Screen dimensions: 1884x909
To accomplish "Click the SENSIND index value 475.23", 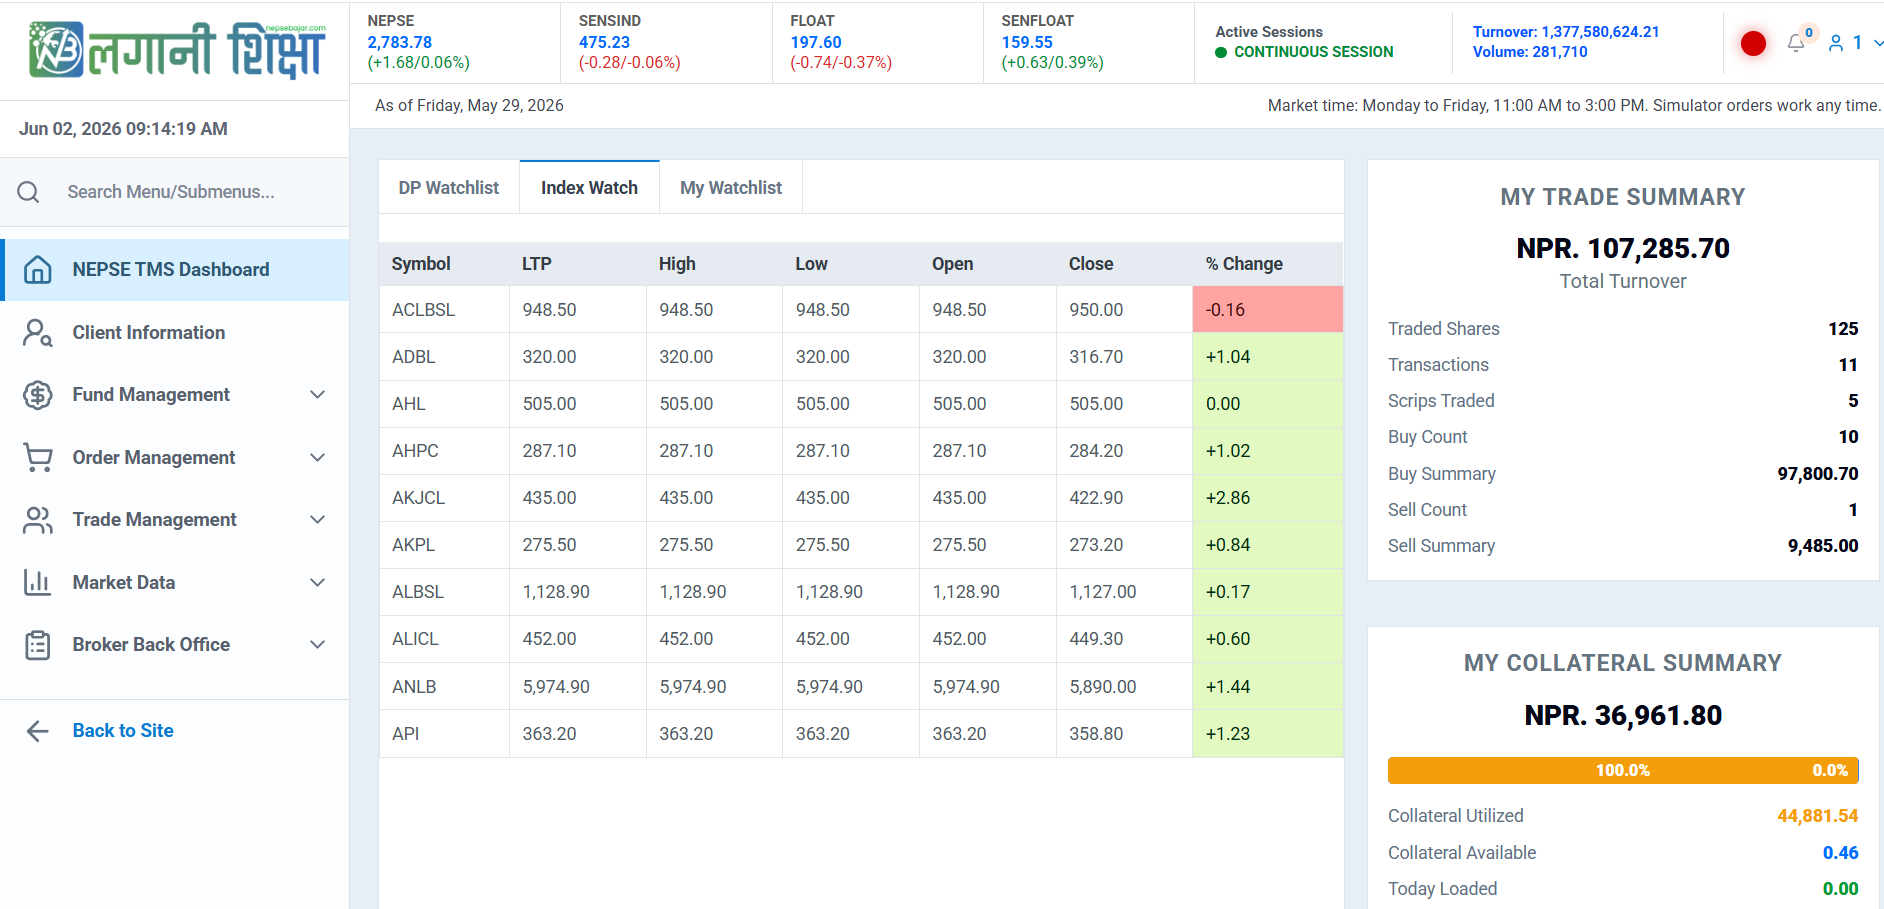I will point(604,42).
